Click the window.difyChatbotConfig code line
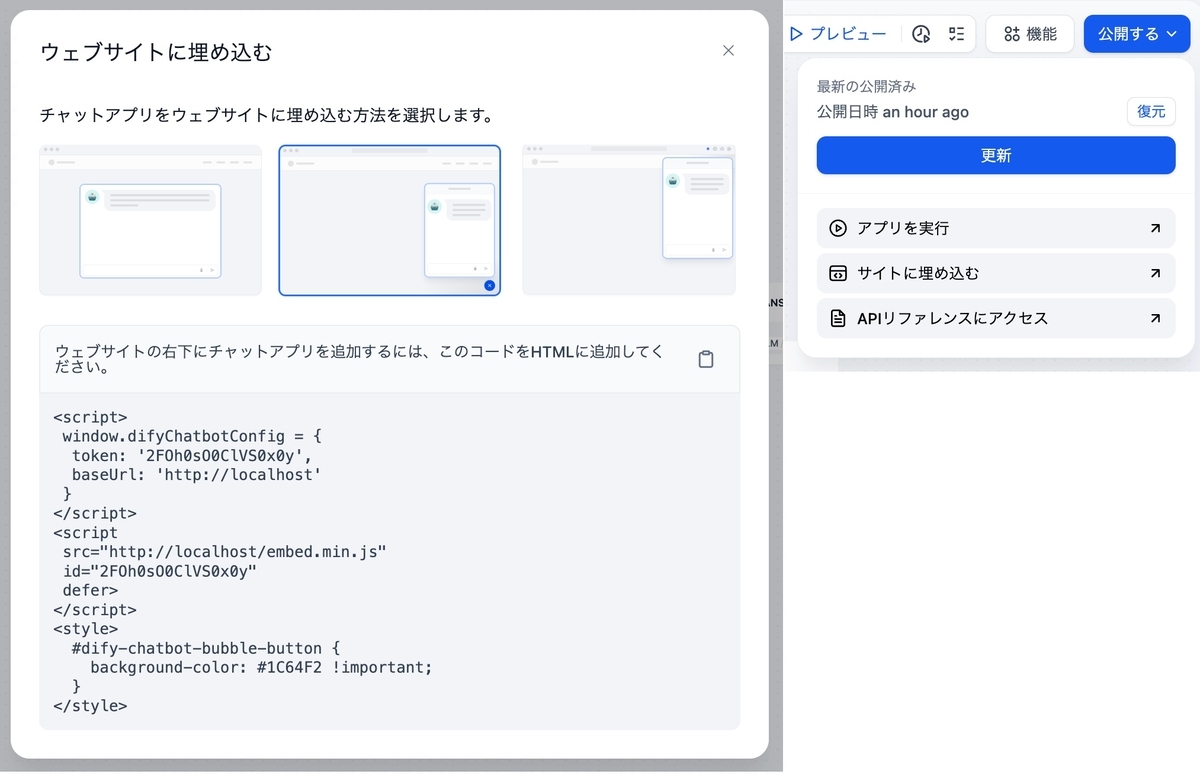 (x=192, y=437)
